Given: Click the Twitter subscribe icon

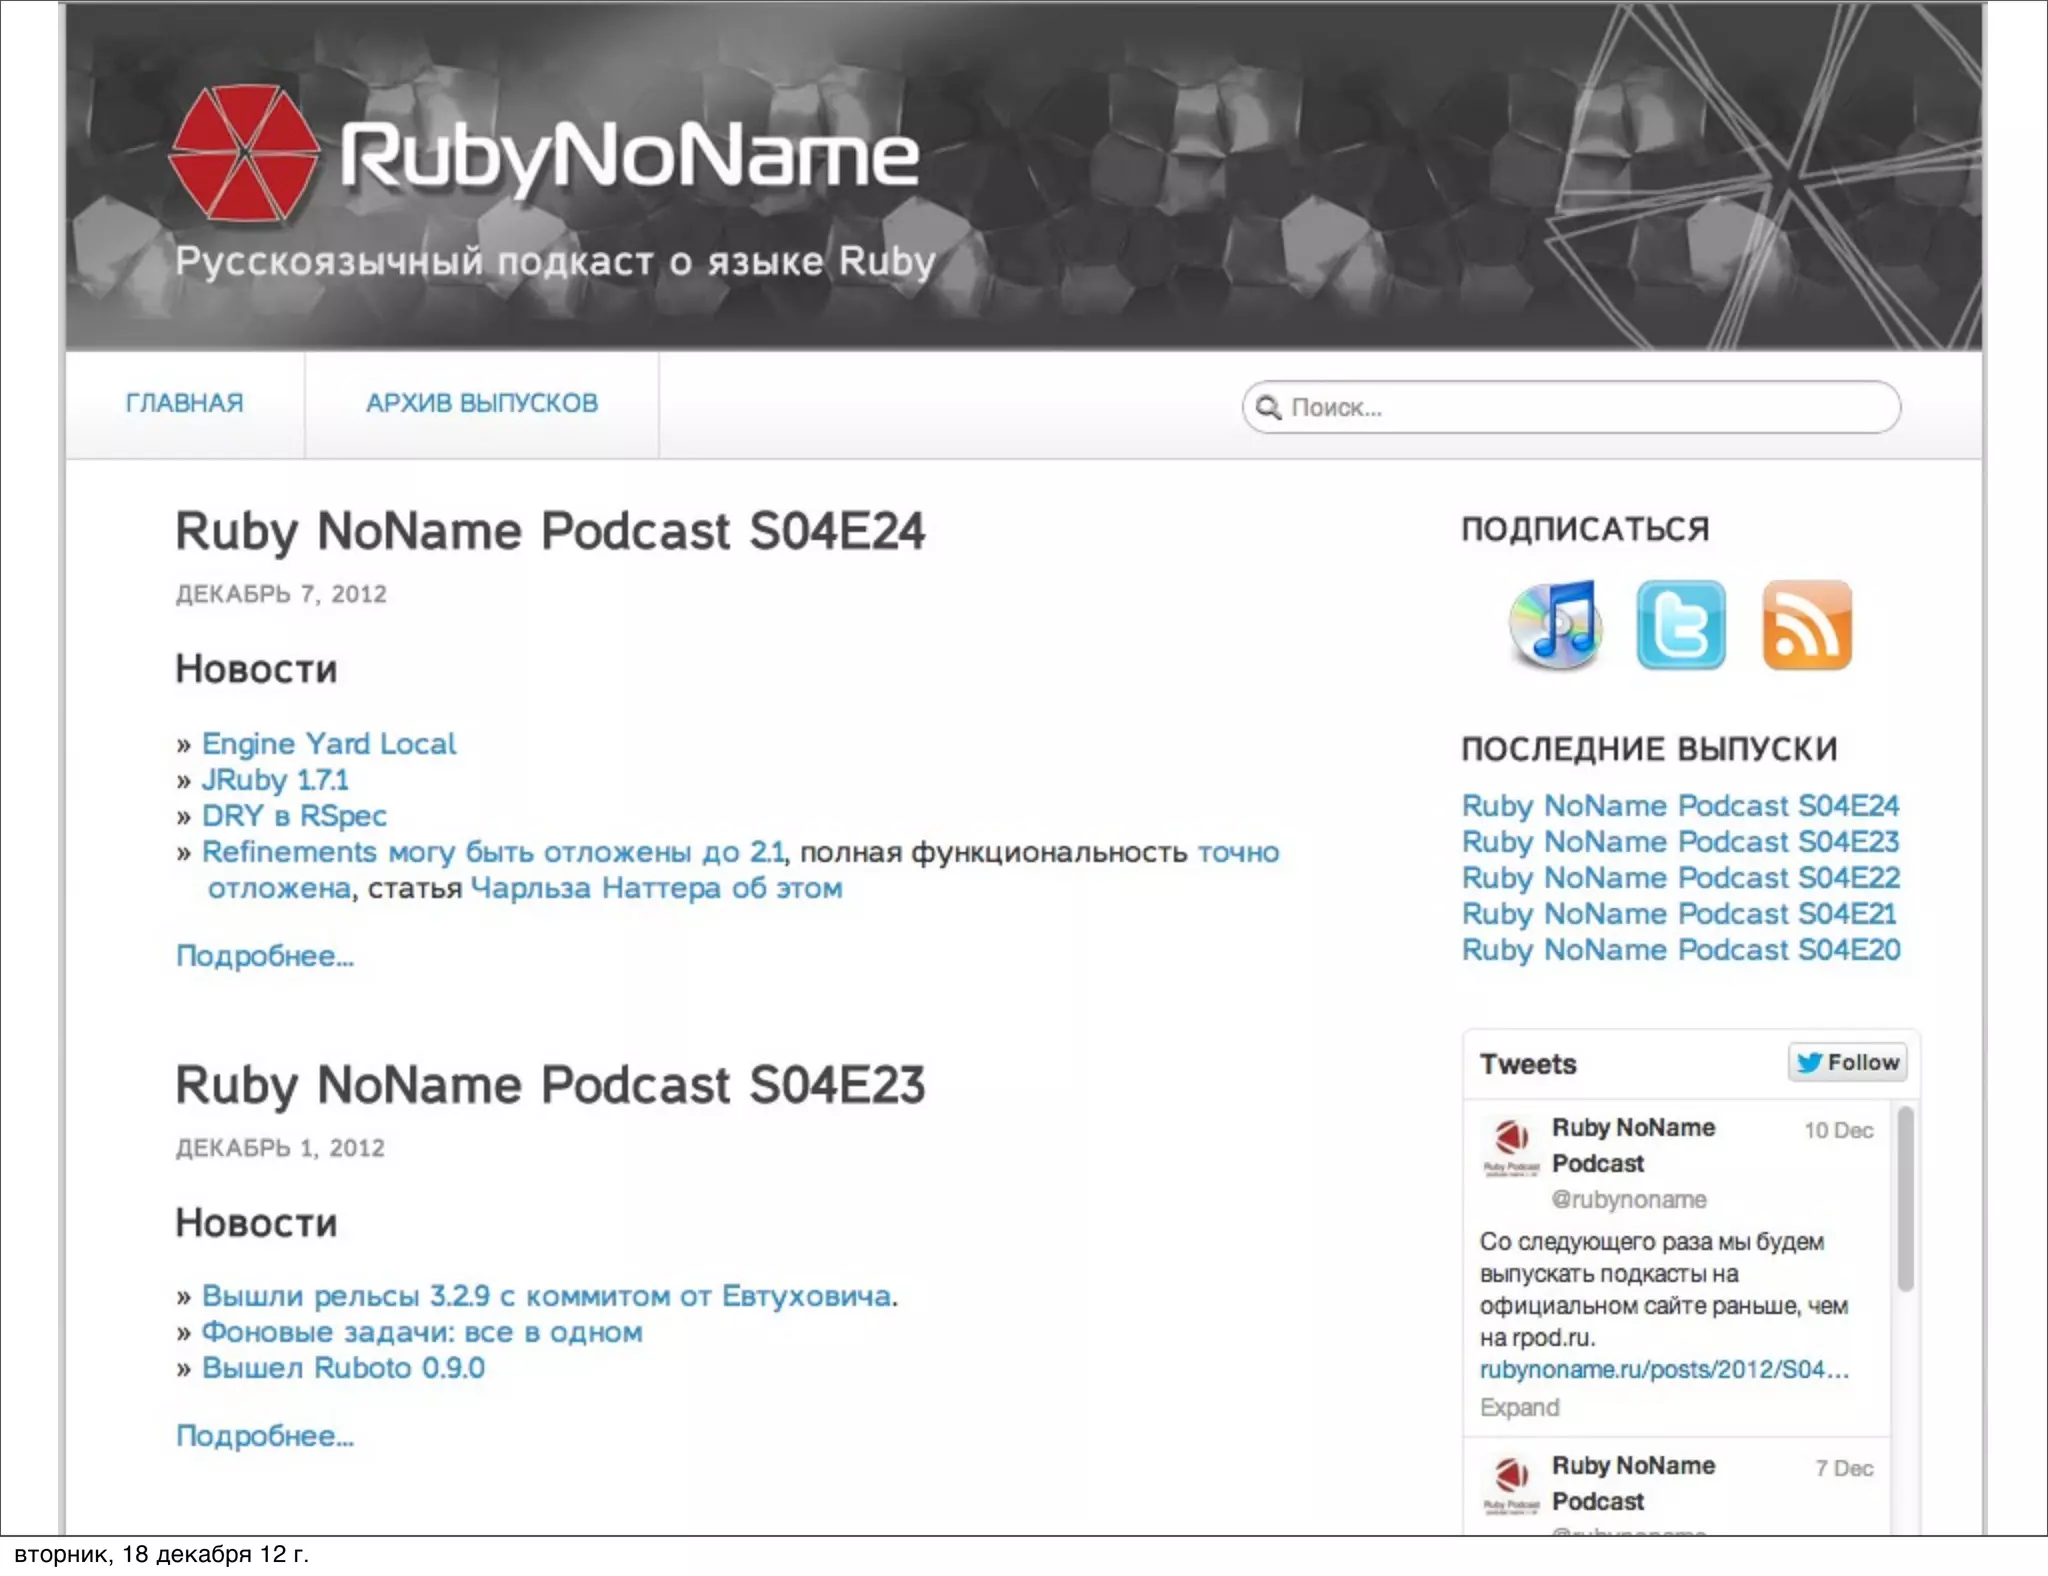Looking at the screenshot, I should [1681, 625].
